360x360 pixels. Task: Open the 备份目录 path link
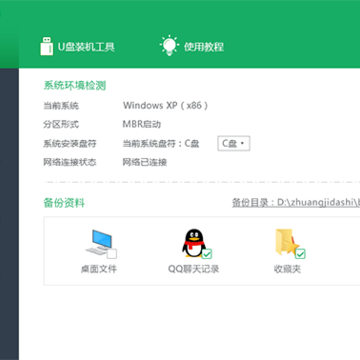click(296, 203)
